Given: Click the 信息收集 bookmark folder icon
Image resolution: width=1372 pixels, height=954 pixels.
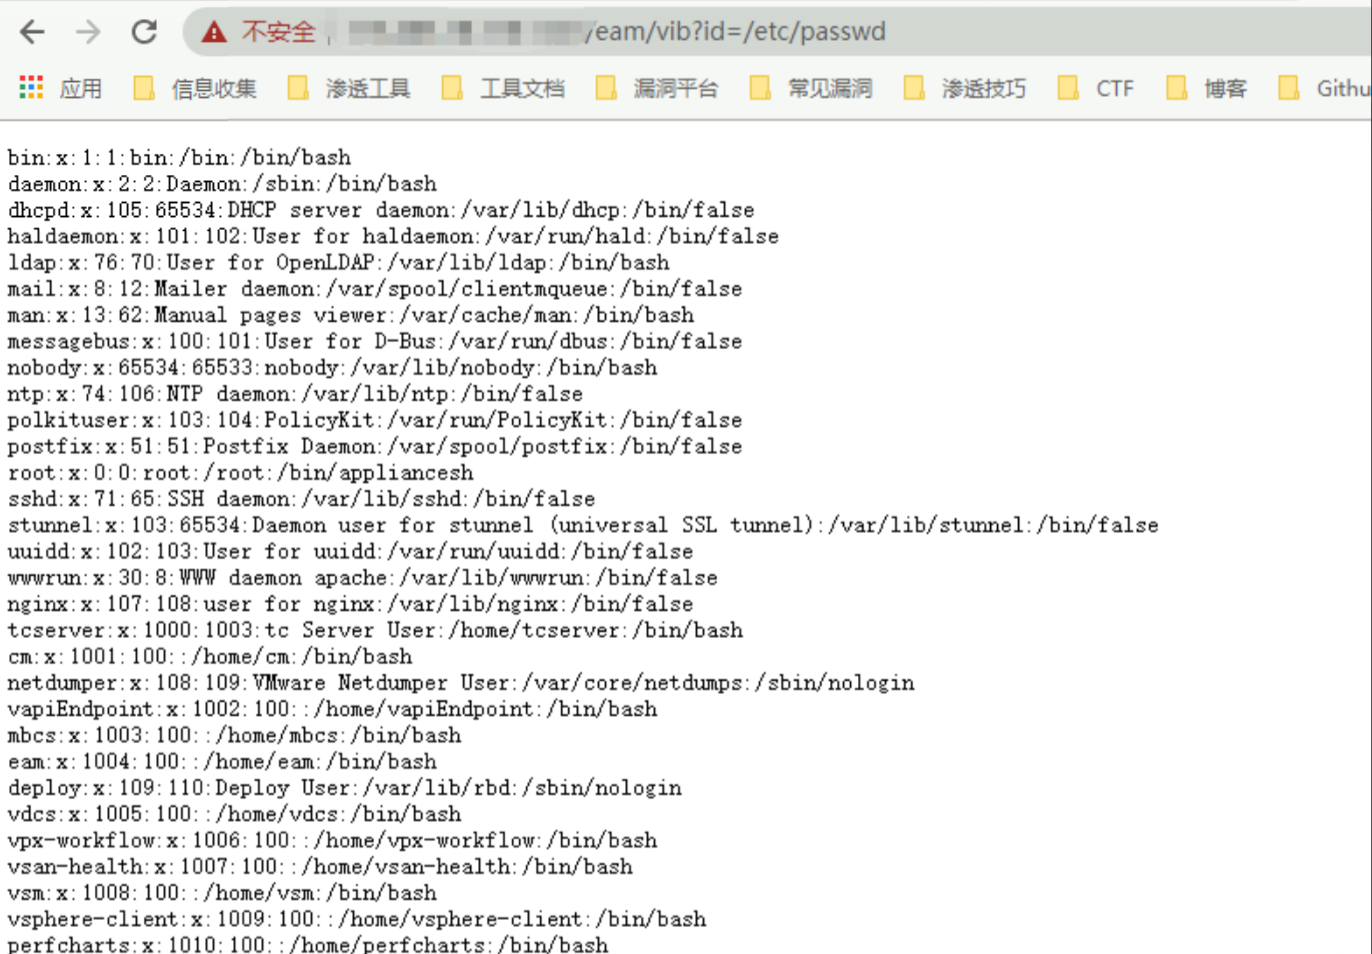Looking at the screenshot, I should 144,89.
